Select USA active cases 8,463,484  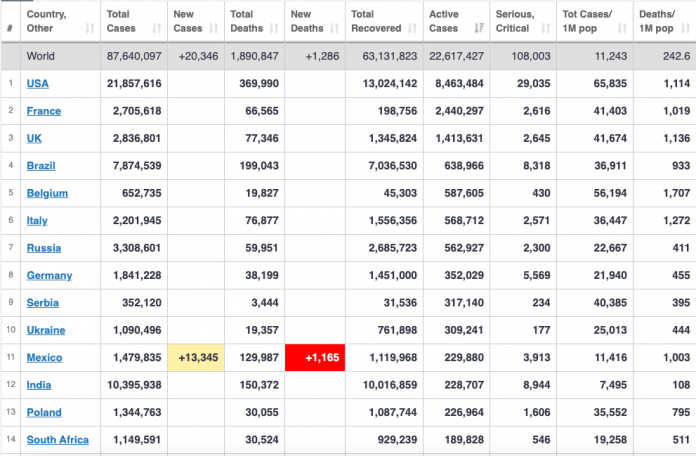click(459, 83)
